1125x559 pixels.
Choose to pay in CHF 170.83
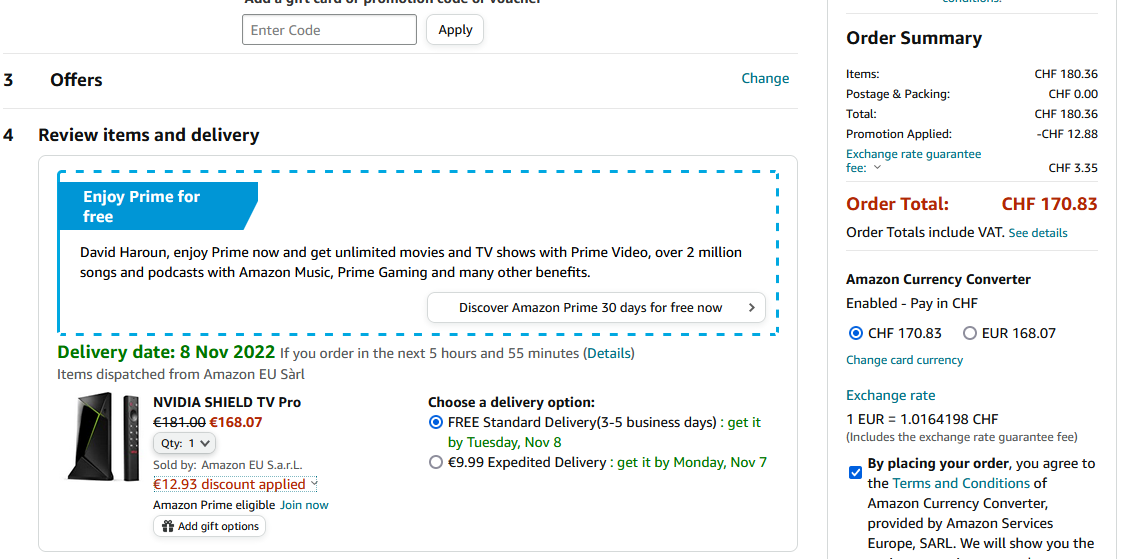855,333
